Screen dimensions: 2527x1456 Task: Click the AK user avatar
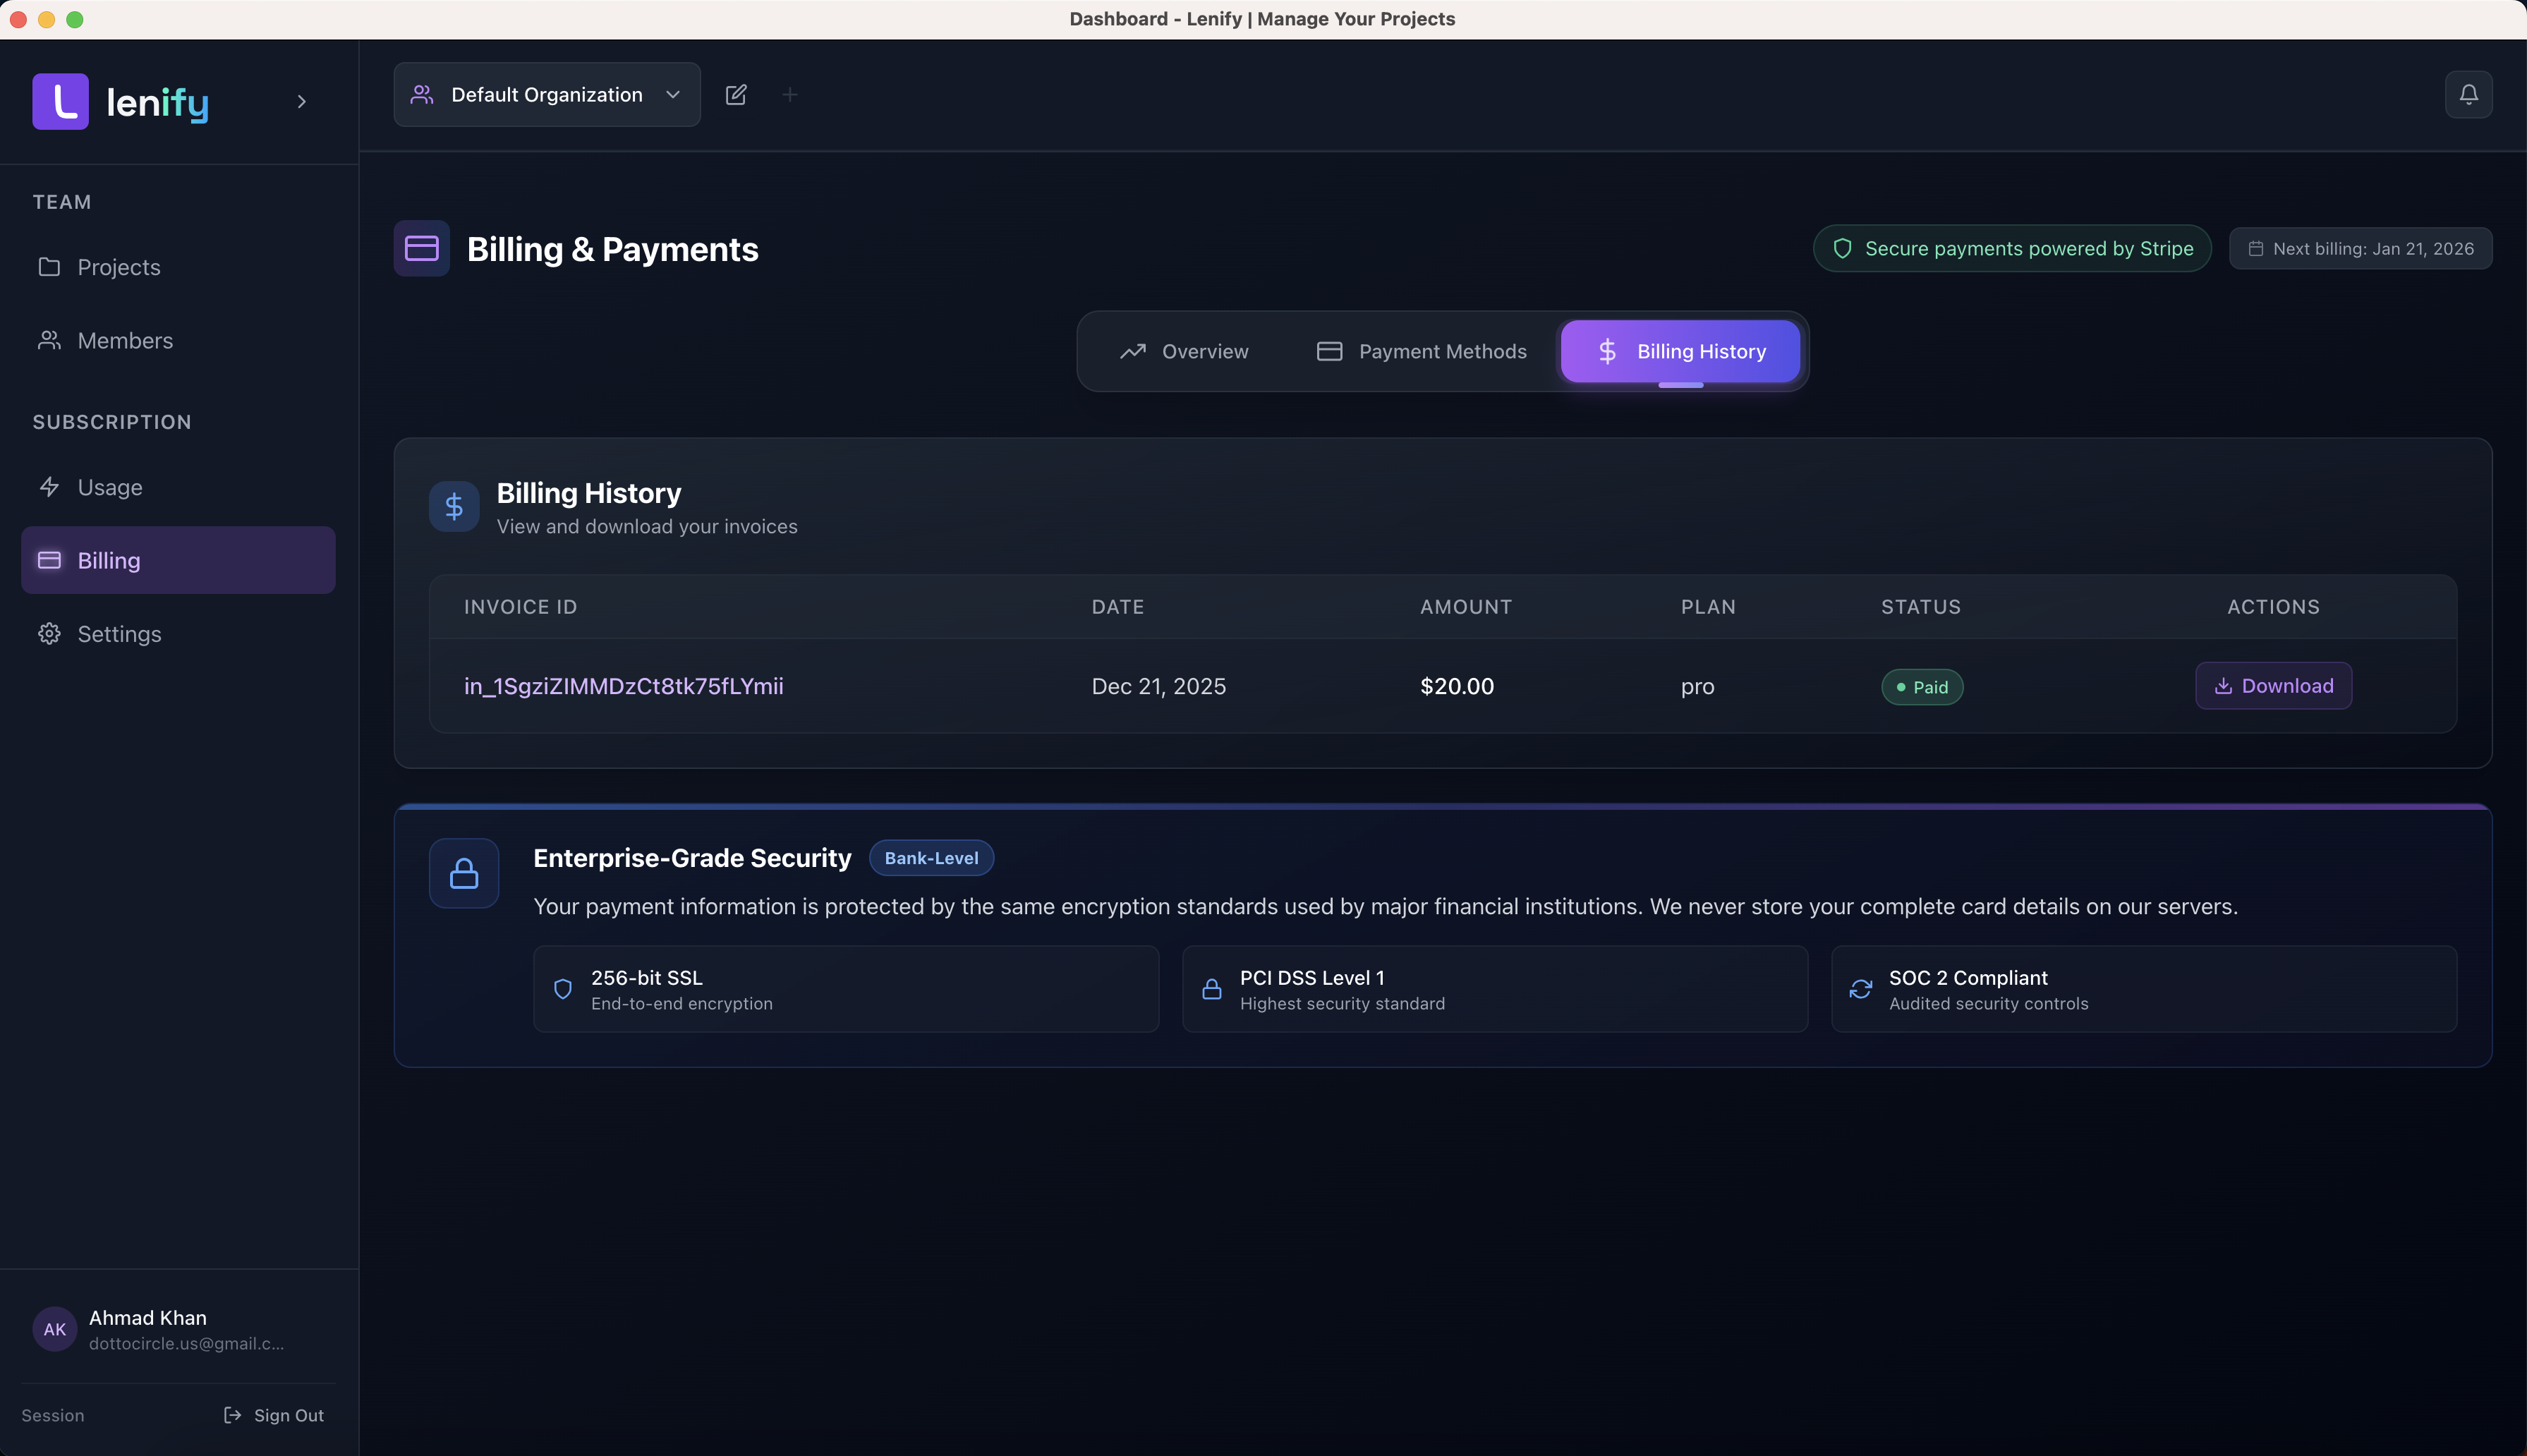click(x=54, y=1329)
